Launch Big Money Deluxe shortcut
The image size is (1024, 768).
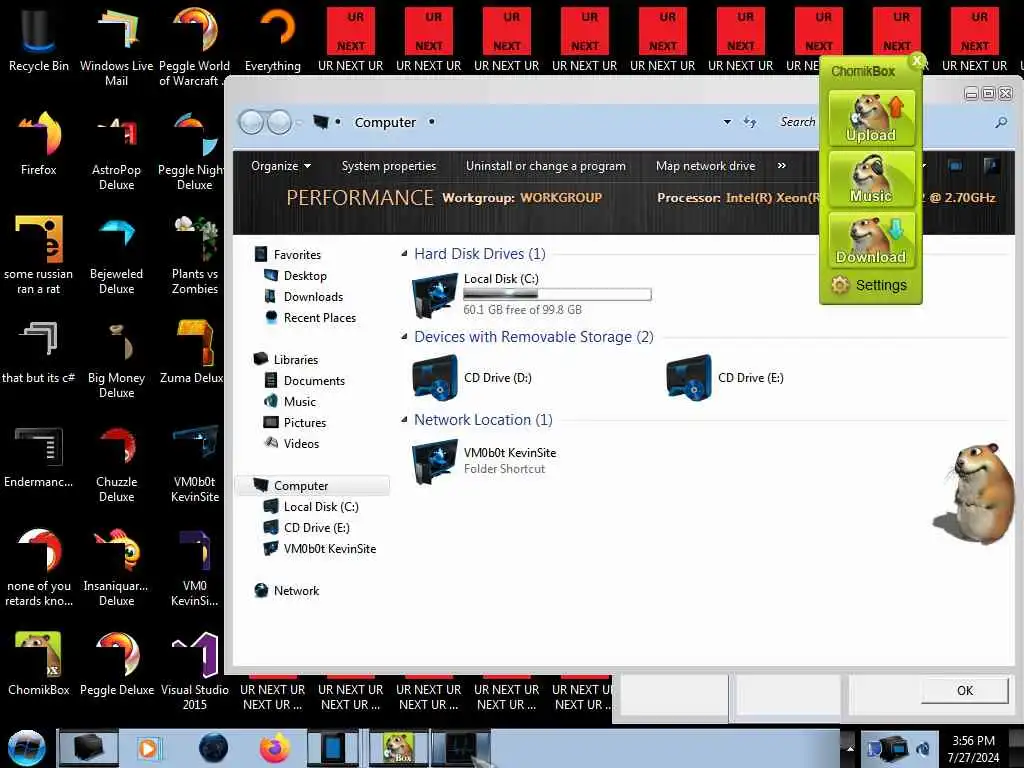click(x=116, y=358)
